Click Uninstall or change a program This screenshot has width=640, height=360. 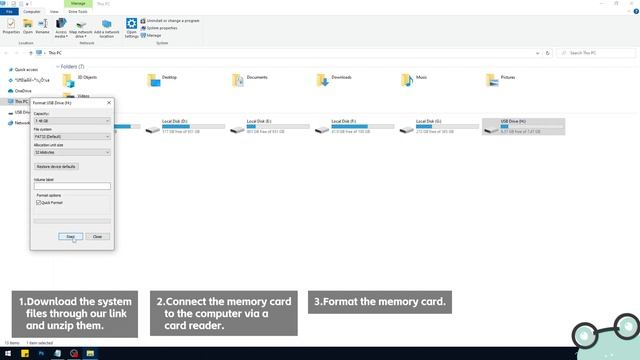(x=170, y=20)
